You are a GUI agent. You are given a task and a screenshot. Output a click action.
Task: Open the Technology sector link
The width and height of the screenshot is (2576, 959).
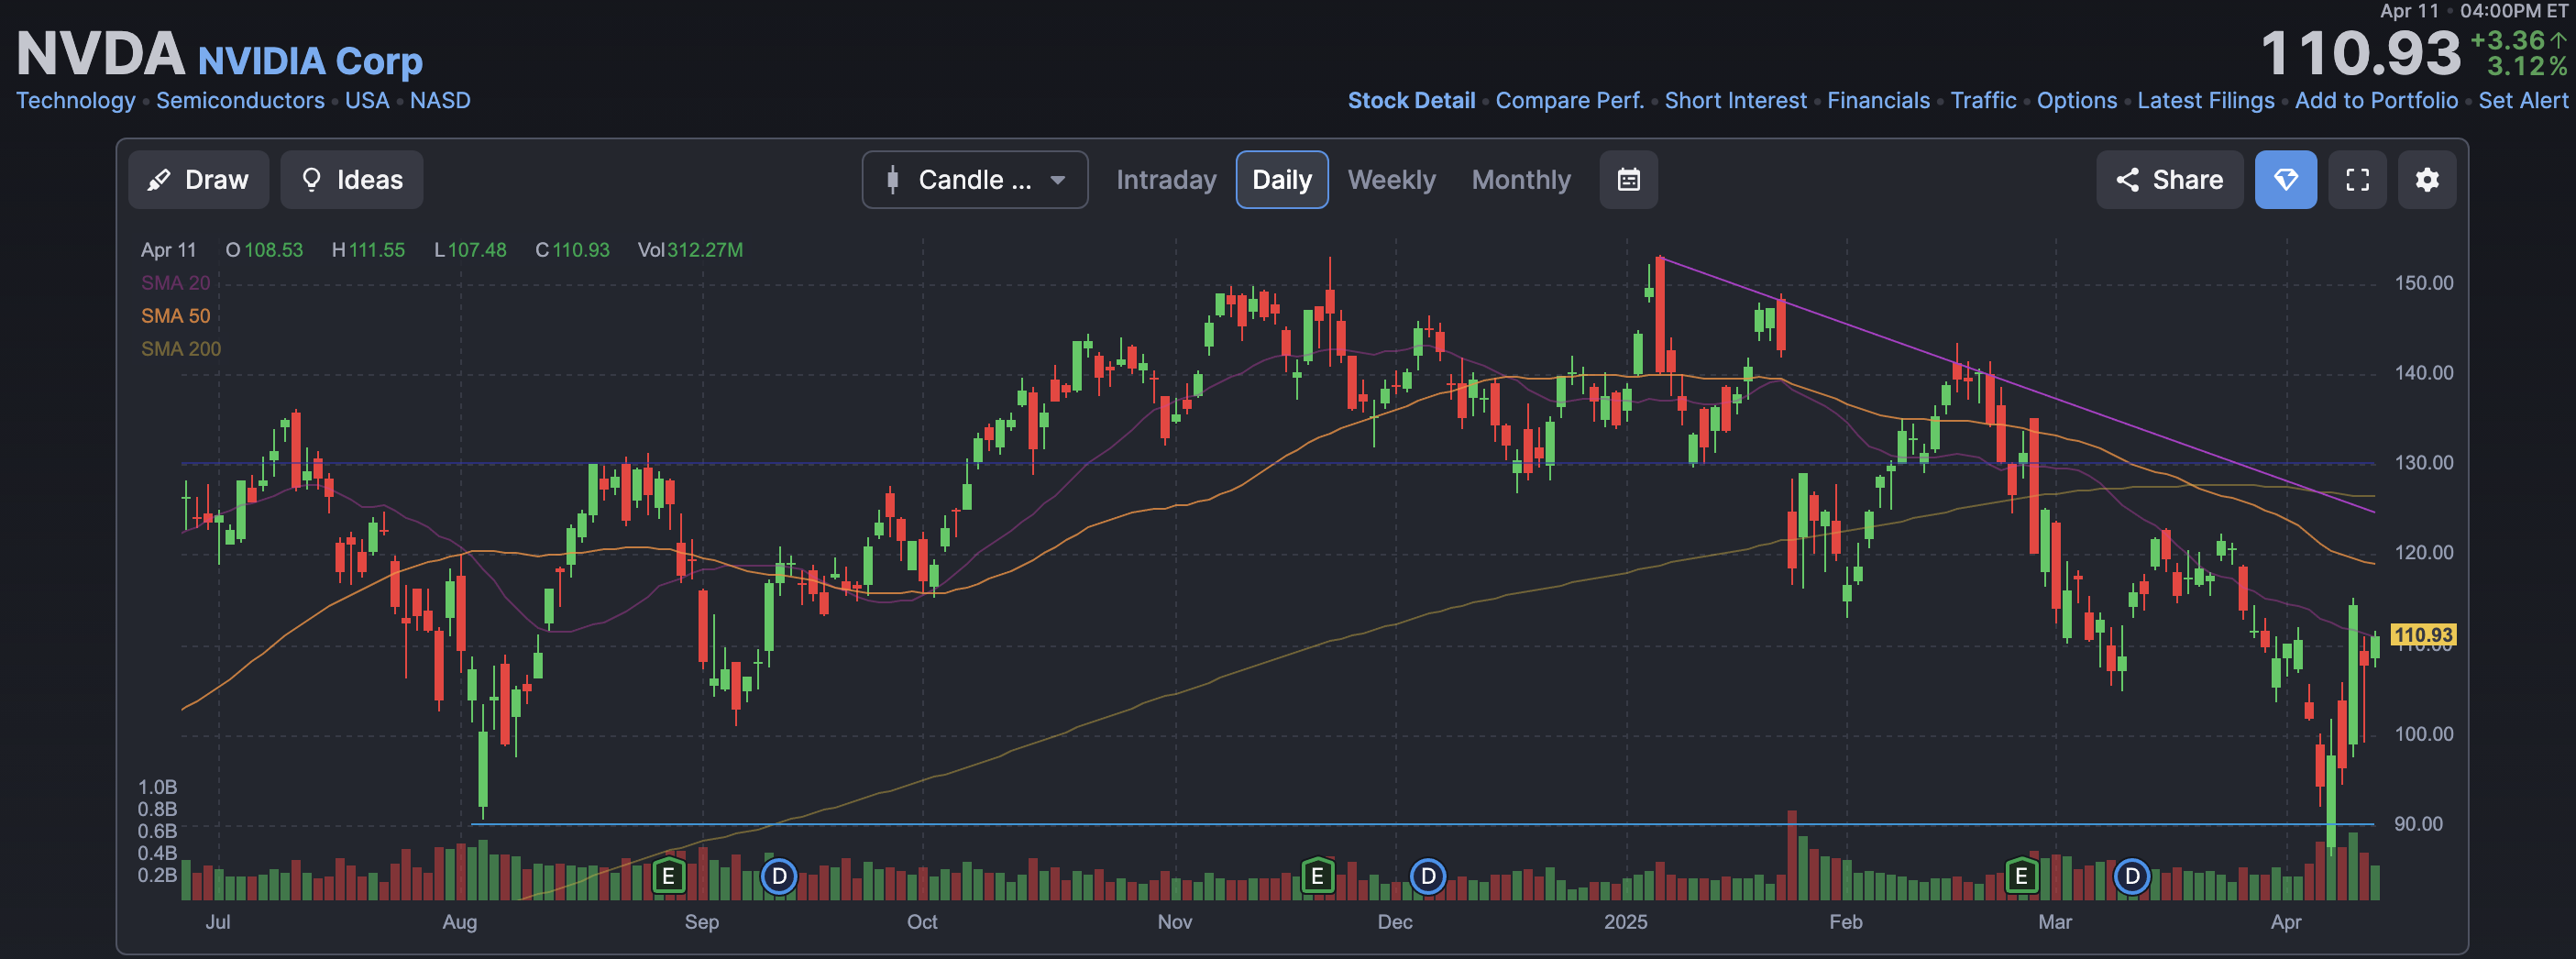[76, 100]
